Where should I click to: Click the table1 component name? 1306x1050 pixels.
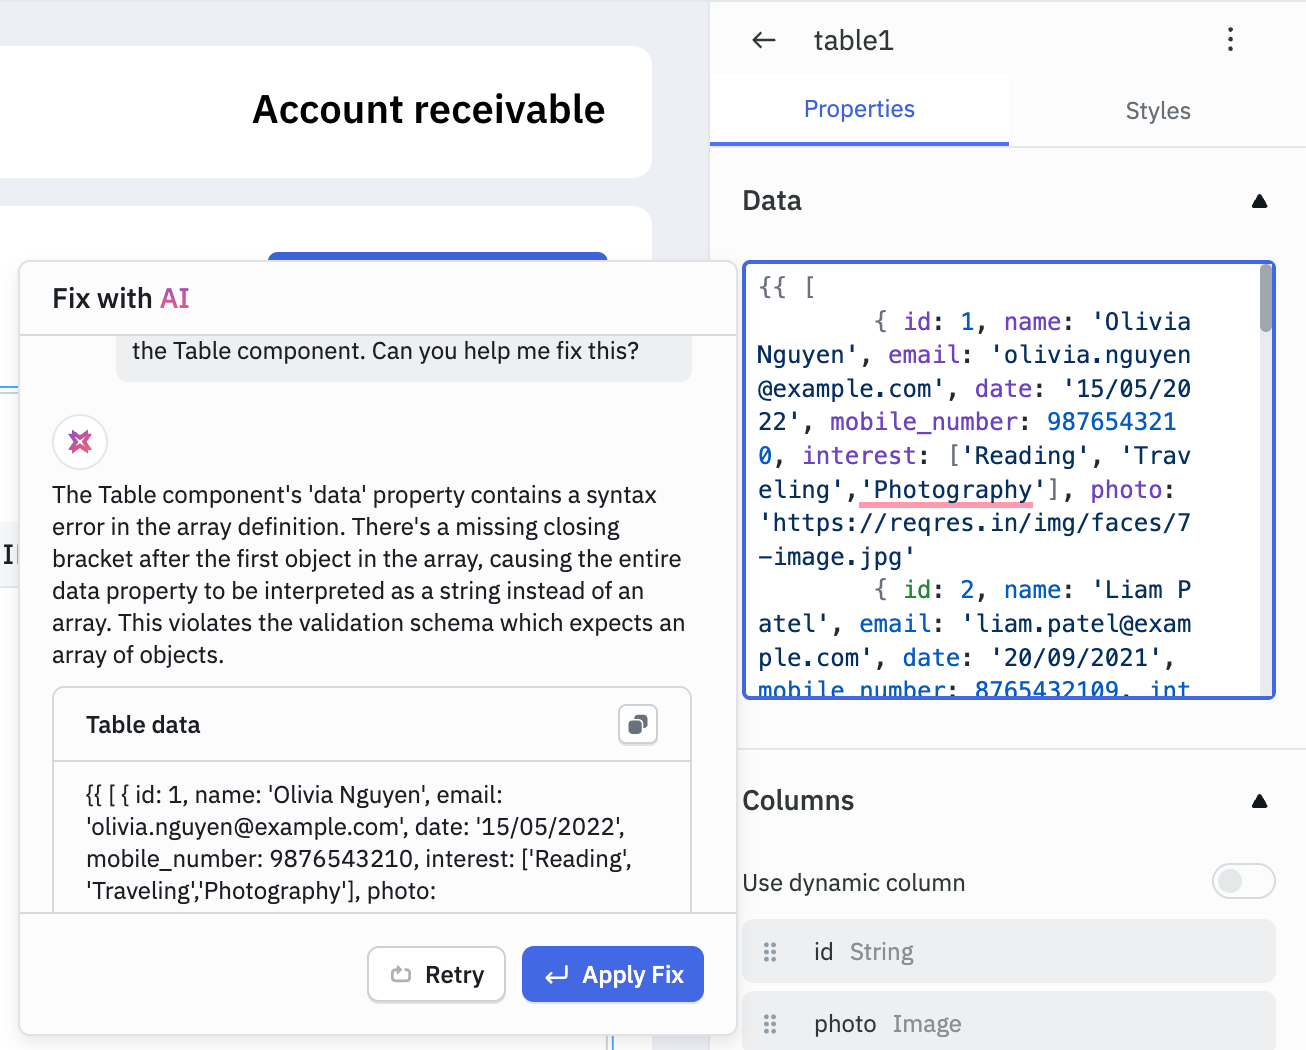tap(853, 41)
